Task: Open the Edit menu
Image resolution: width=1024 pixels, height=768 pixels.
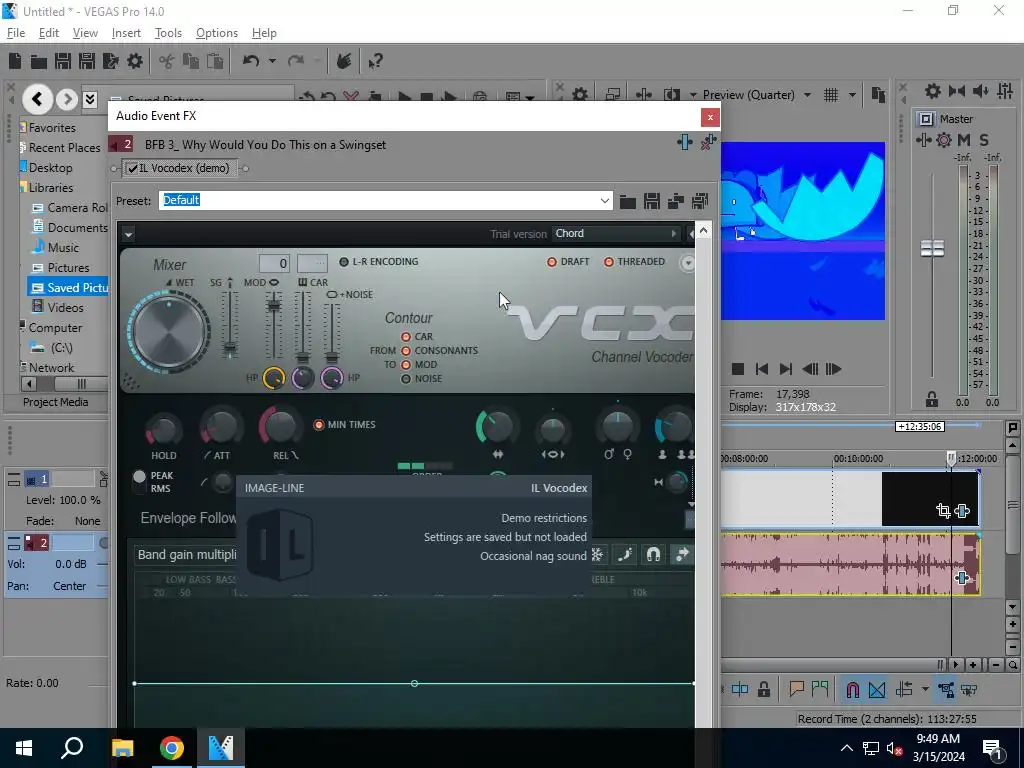Action: 49,33
